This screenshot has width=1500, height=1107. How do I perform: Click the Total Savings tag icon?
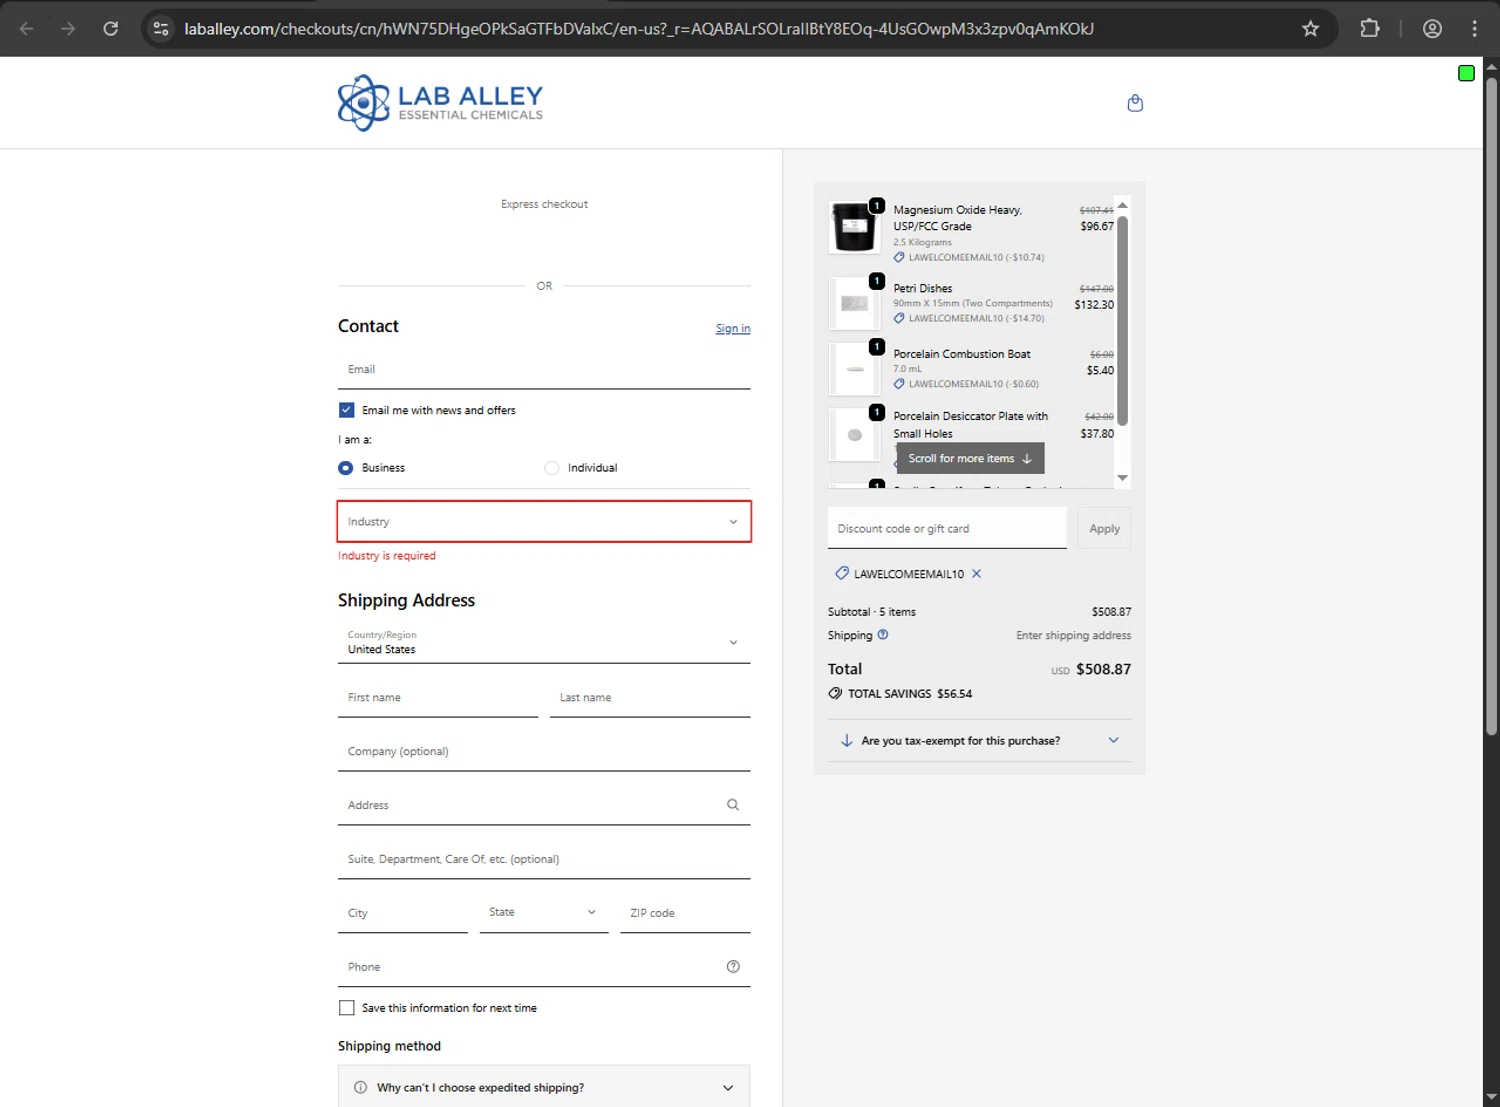835,693
